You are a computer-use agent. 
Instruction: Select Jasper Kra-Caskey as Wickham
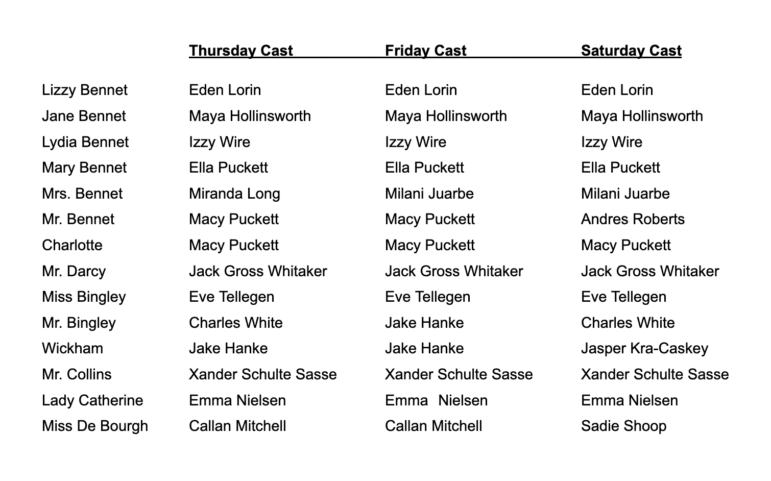[x=644, y=349]
